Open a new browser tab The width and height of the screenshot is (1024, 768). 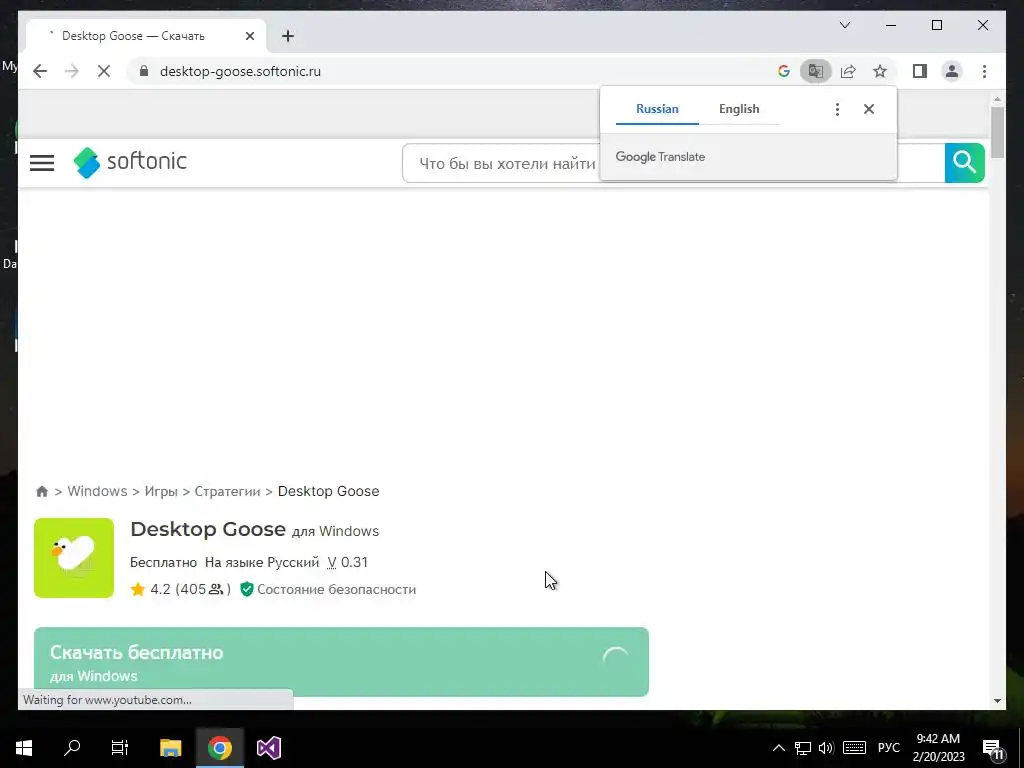[288, 36]
